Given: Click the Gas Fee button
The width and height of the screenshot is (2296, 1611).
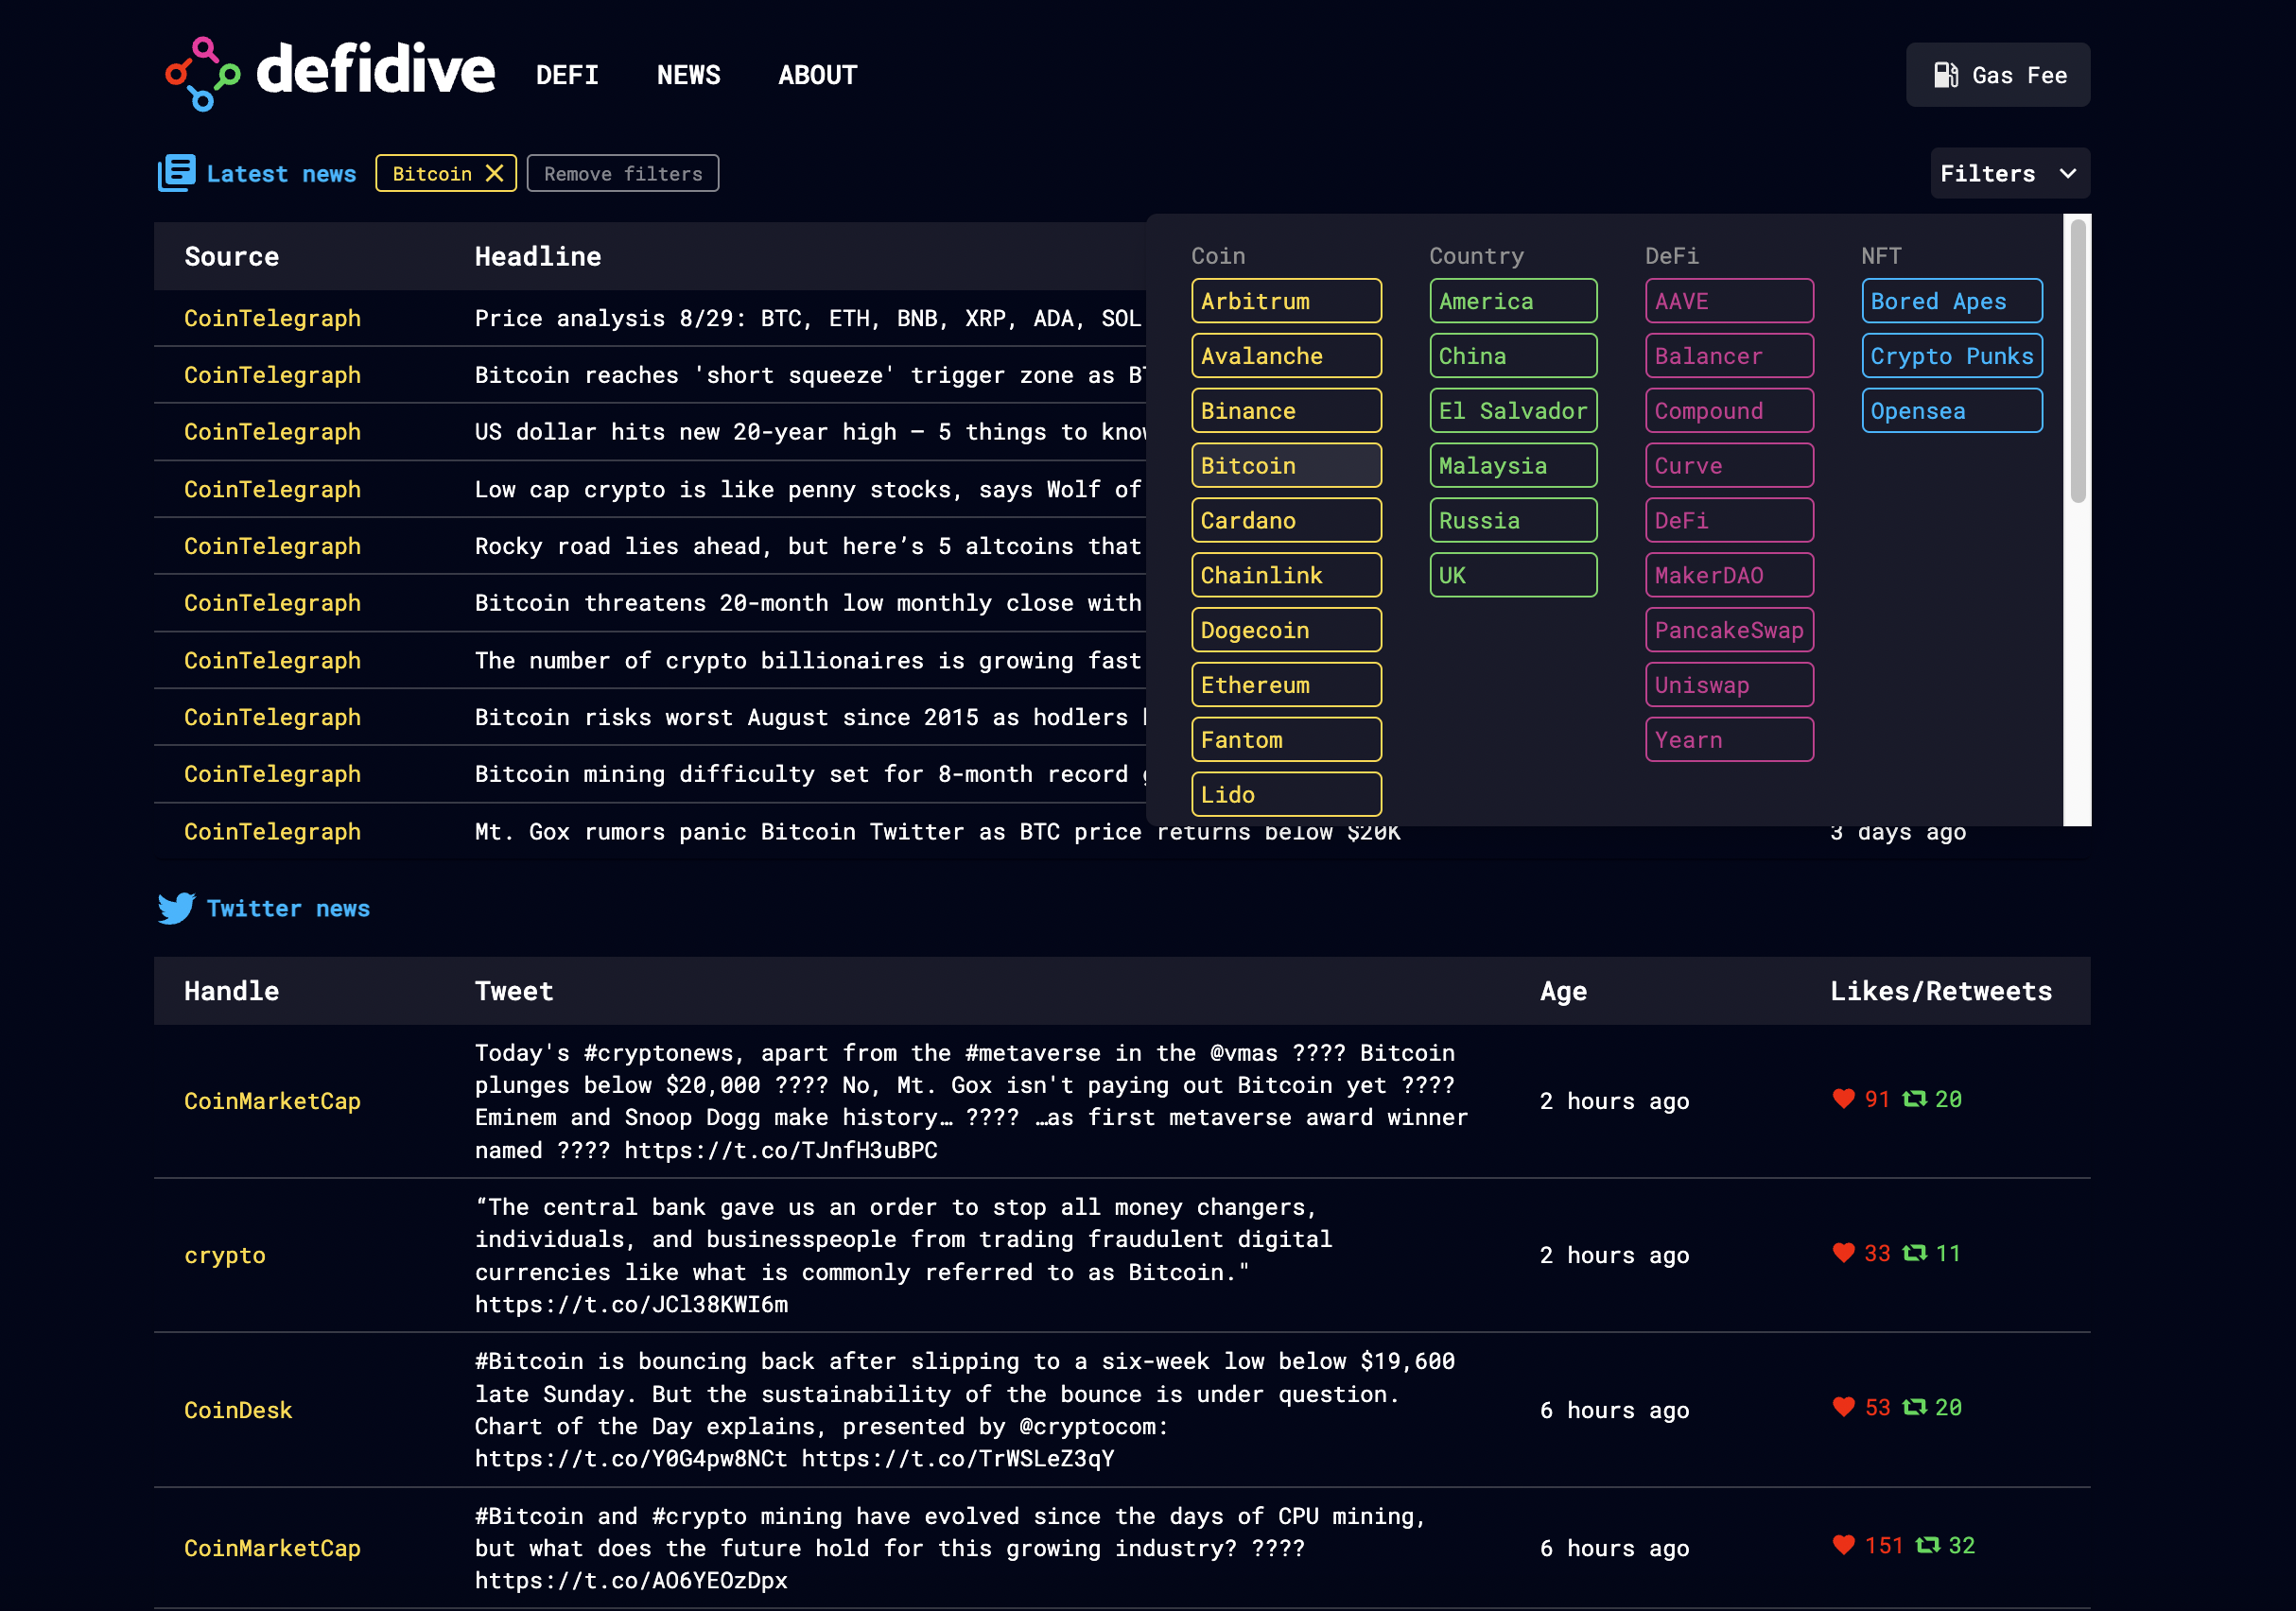Looking at the screenshot, I should [1997, 75].
